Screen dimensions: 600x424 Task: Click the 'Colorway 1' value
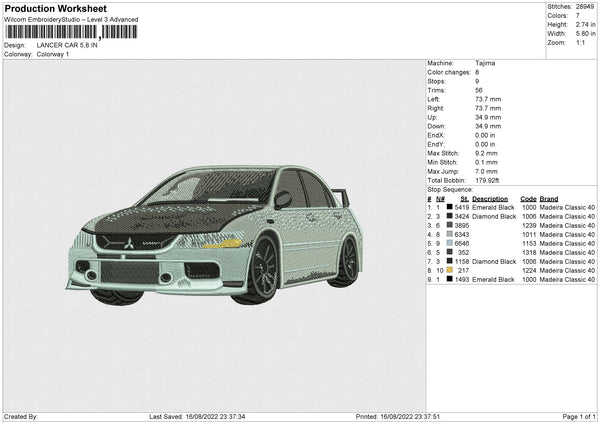pos(53,54)
